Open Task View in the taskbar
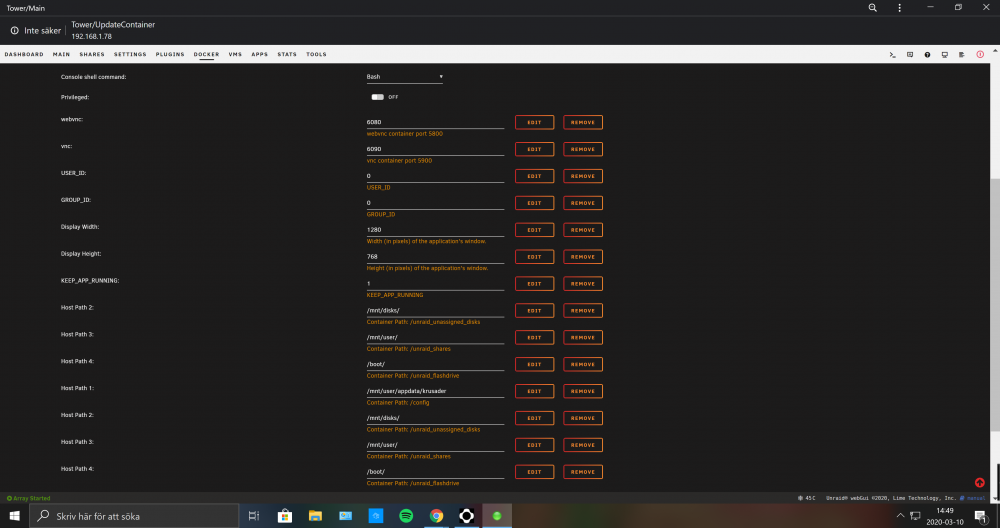The height and width of the screenshot is (528, 1000). (x=254, y=516)
